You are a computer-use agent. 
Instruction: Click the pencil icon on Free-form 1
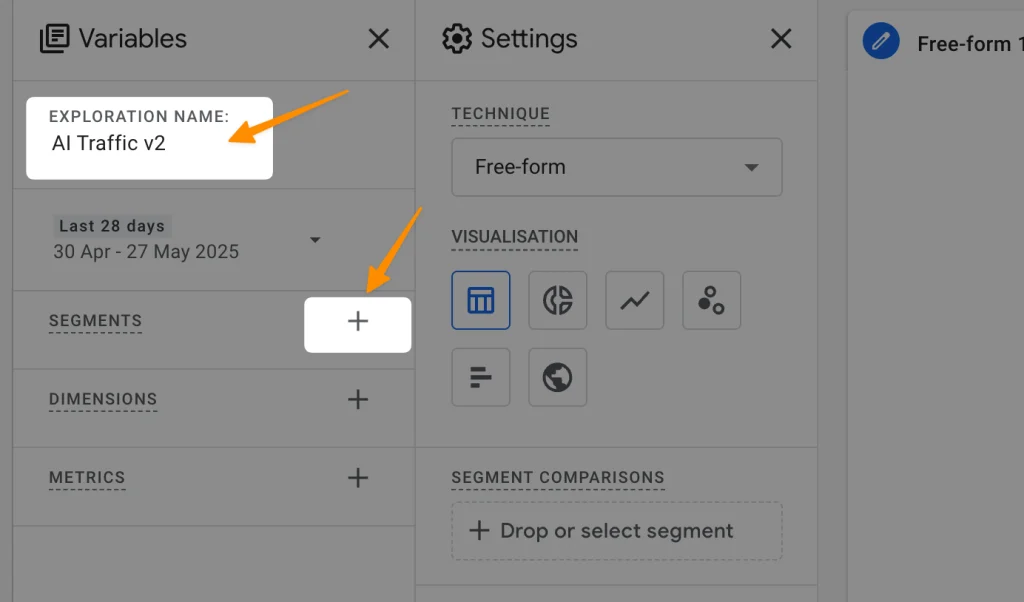coord(881,43)
